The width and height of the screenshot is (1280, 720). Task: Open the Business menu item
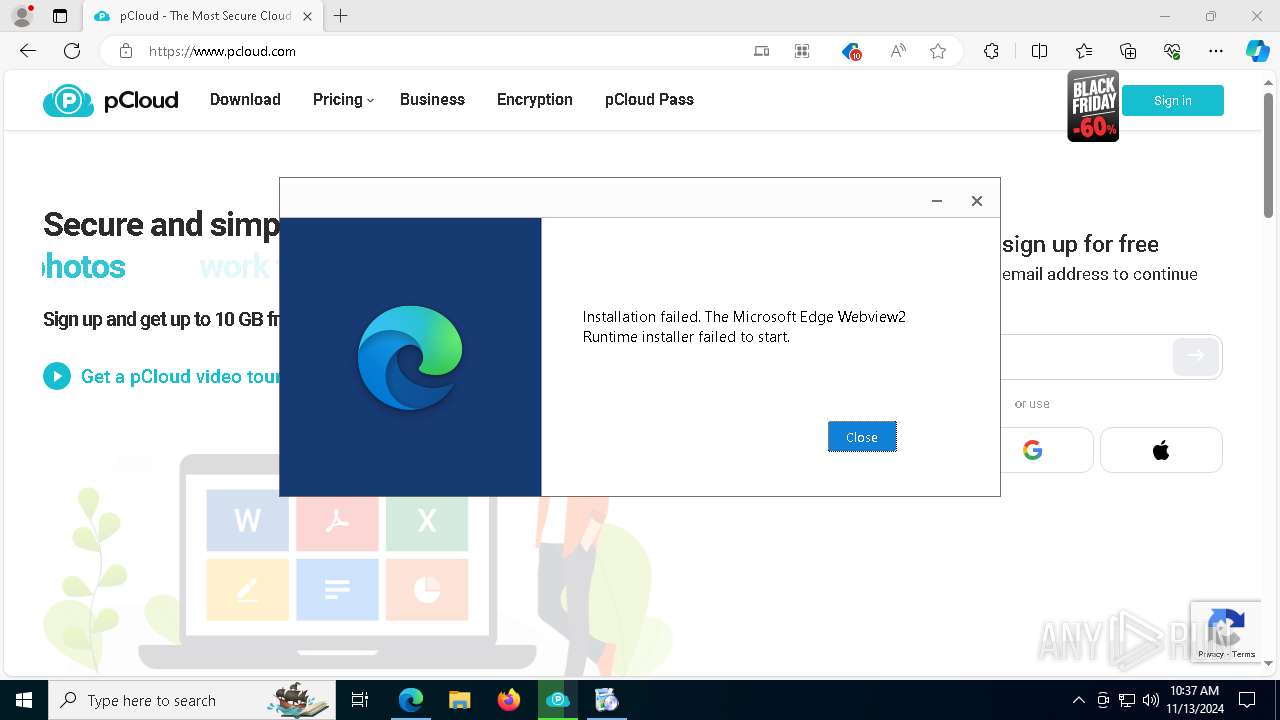pyautogui.click(x=432, y=99)
